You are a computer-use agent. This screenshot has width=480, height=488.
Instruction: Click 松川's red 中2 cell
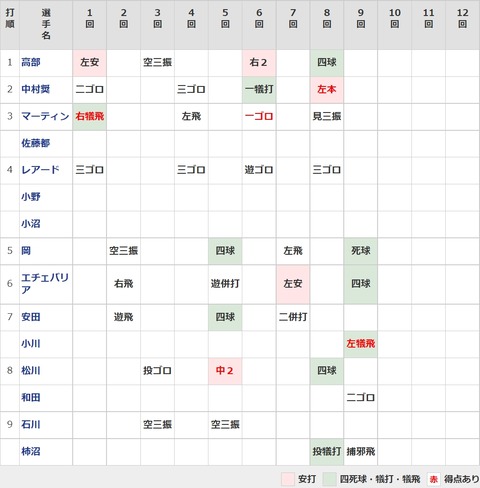[x=225, y=371]
